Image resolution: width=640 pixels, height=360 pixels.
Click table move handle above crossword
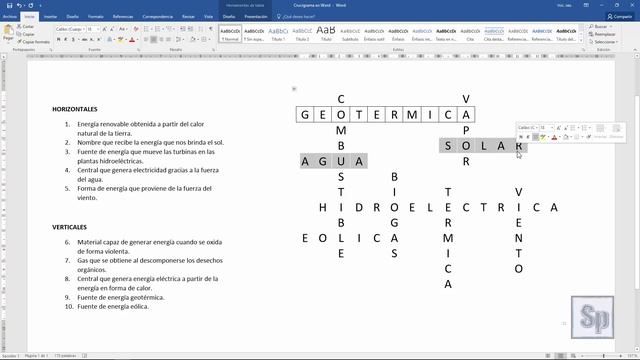(x=294, y=89)
